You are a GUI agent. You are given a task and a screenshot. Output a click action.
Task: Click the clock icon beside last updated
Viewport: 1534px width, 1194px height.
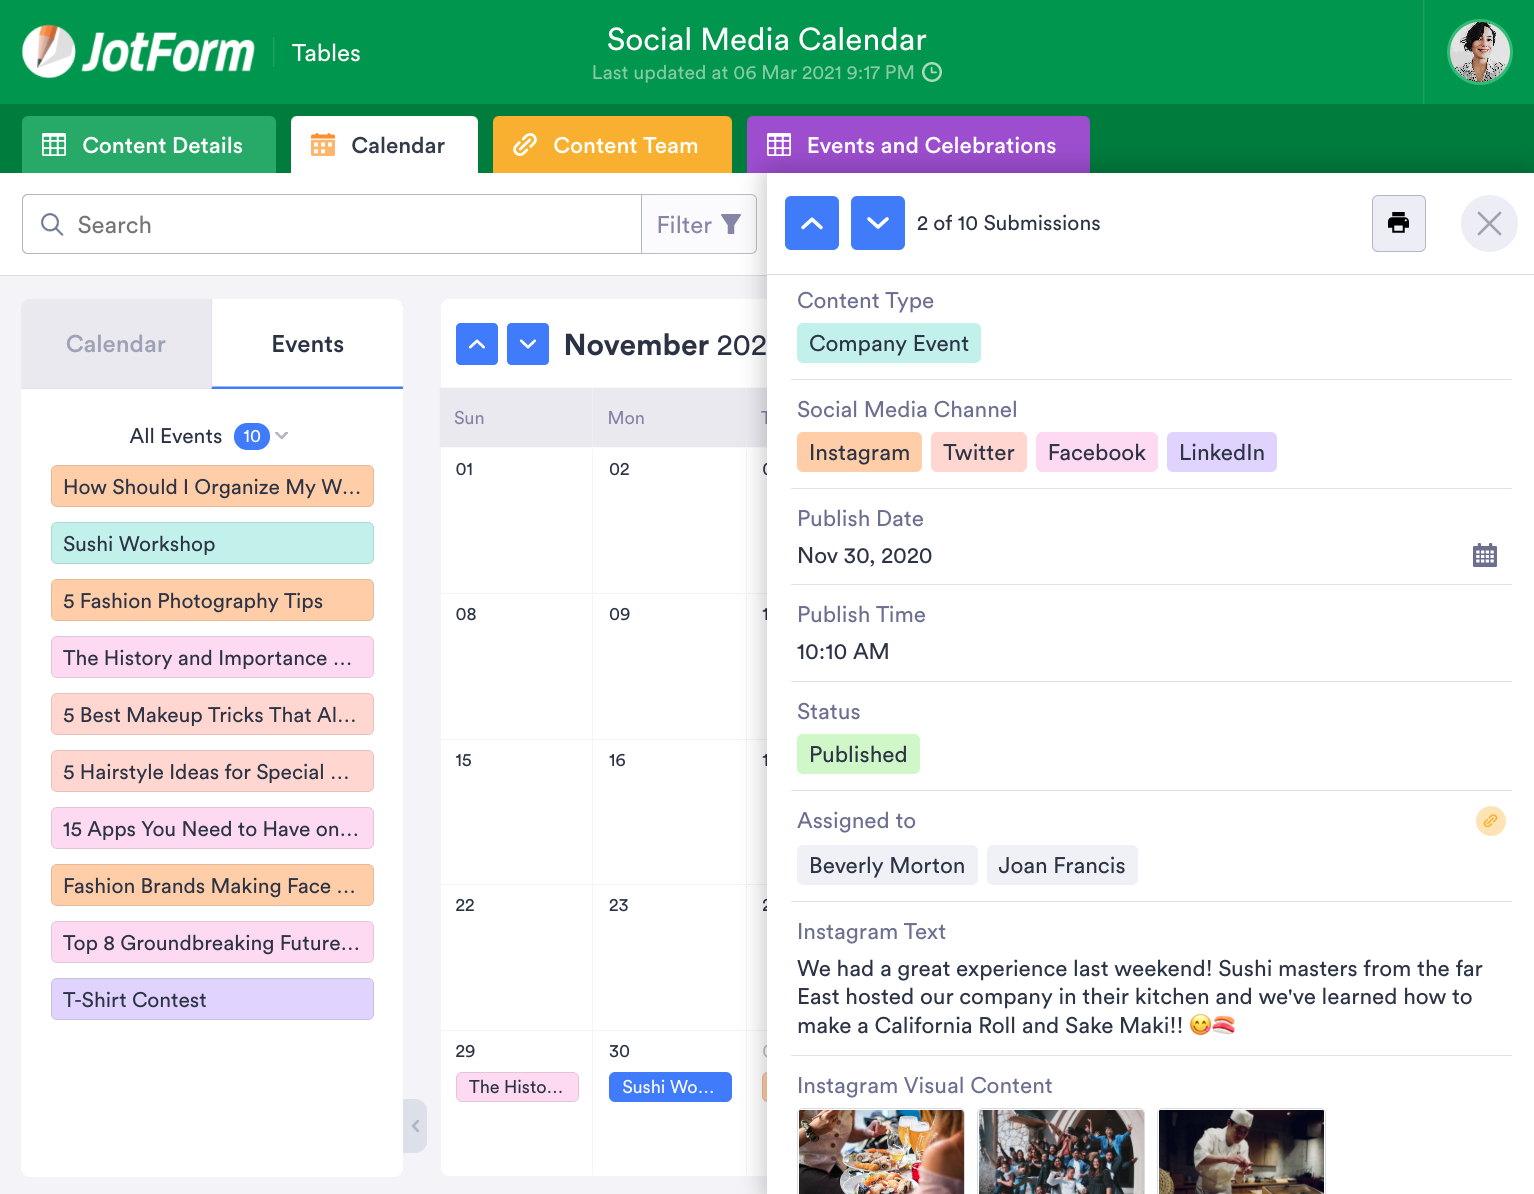pyautogui.click(x=932, y=72)
